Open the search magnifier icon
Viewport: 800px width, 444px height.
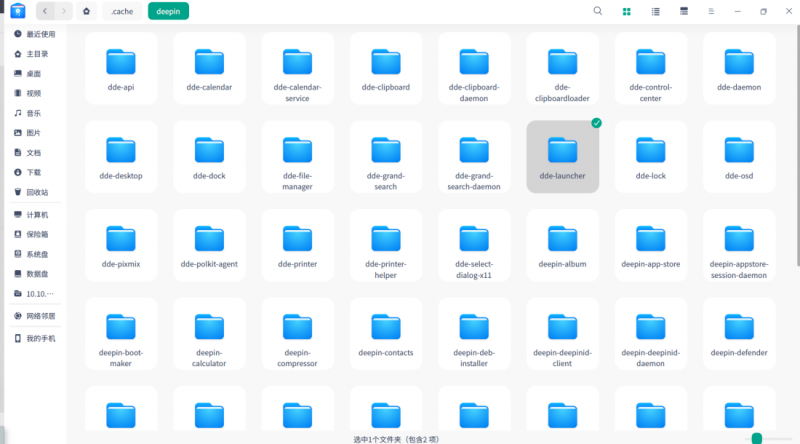click(x=597, y=11)
